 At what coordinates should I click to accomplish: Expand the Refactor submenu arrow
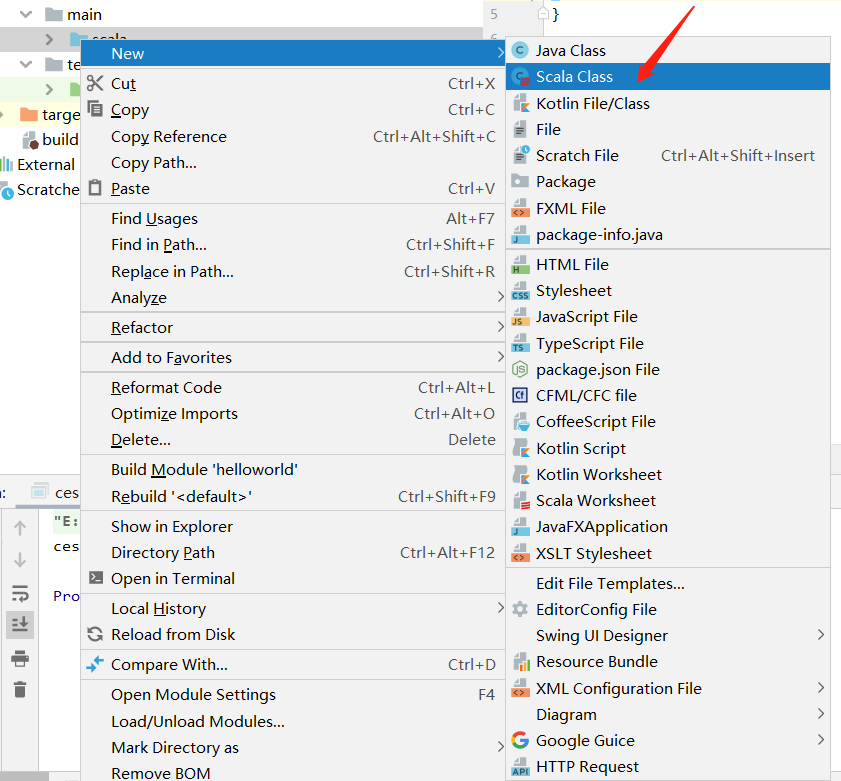pos(500,327)
